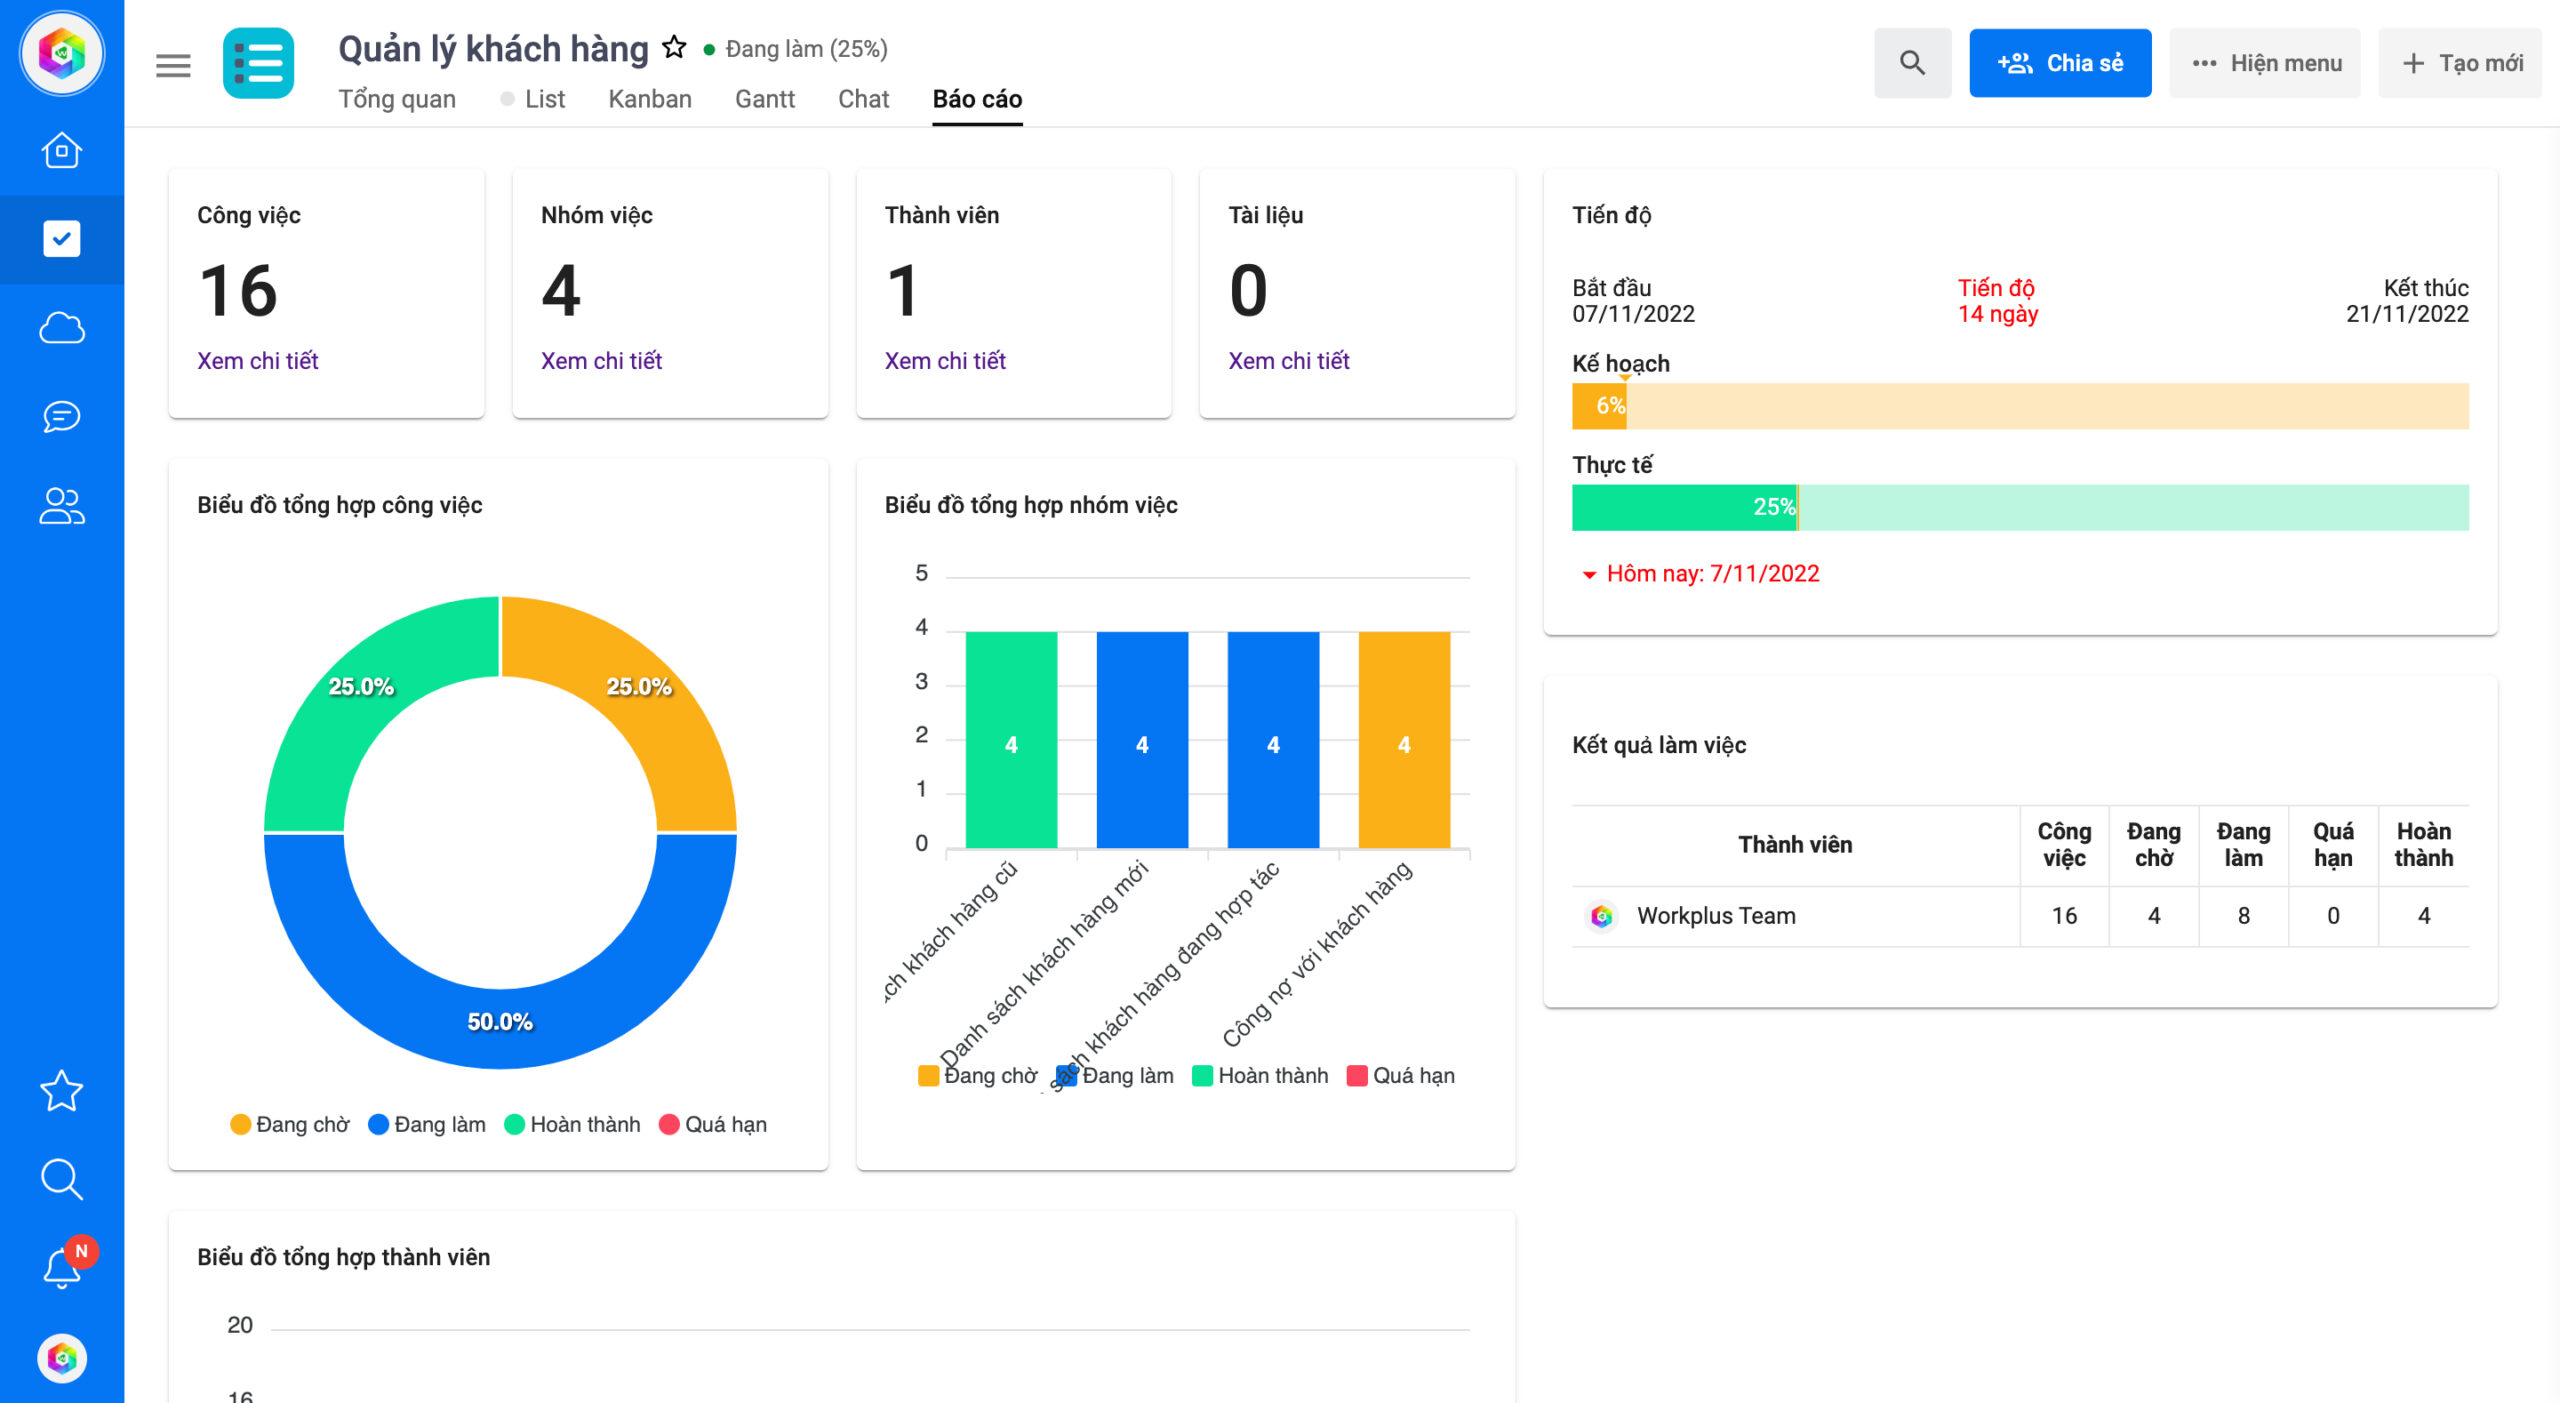This screenshot has width=2560, height=1403.
Task: Switch to the Gantt tab
Action: [x=765, y=99]
